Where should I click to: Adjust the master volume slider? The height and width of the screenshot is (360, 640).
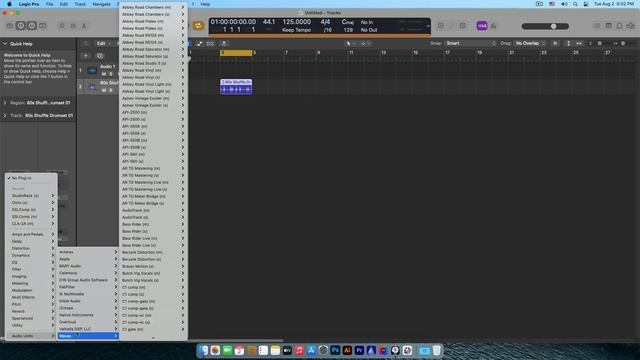545,26
